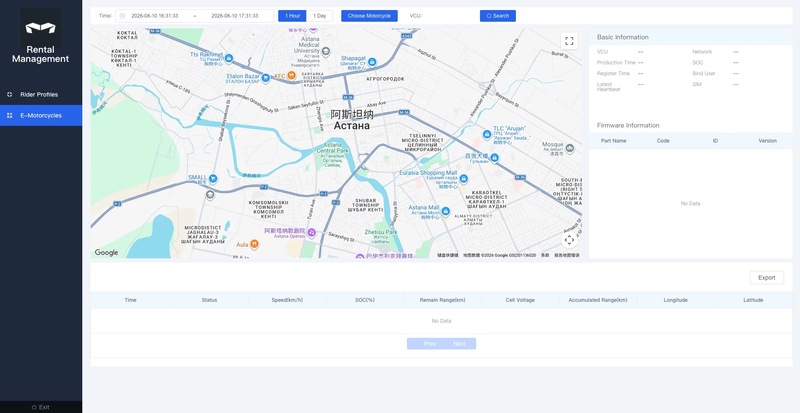Click the Export button
Image resolution: width=800 pixels, height=413 pixels.
click(x=767, y=278)
